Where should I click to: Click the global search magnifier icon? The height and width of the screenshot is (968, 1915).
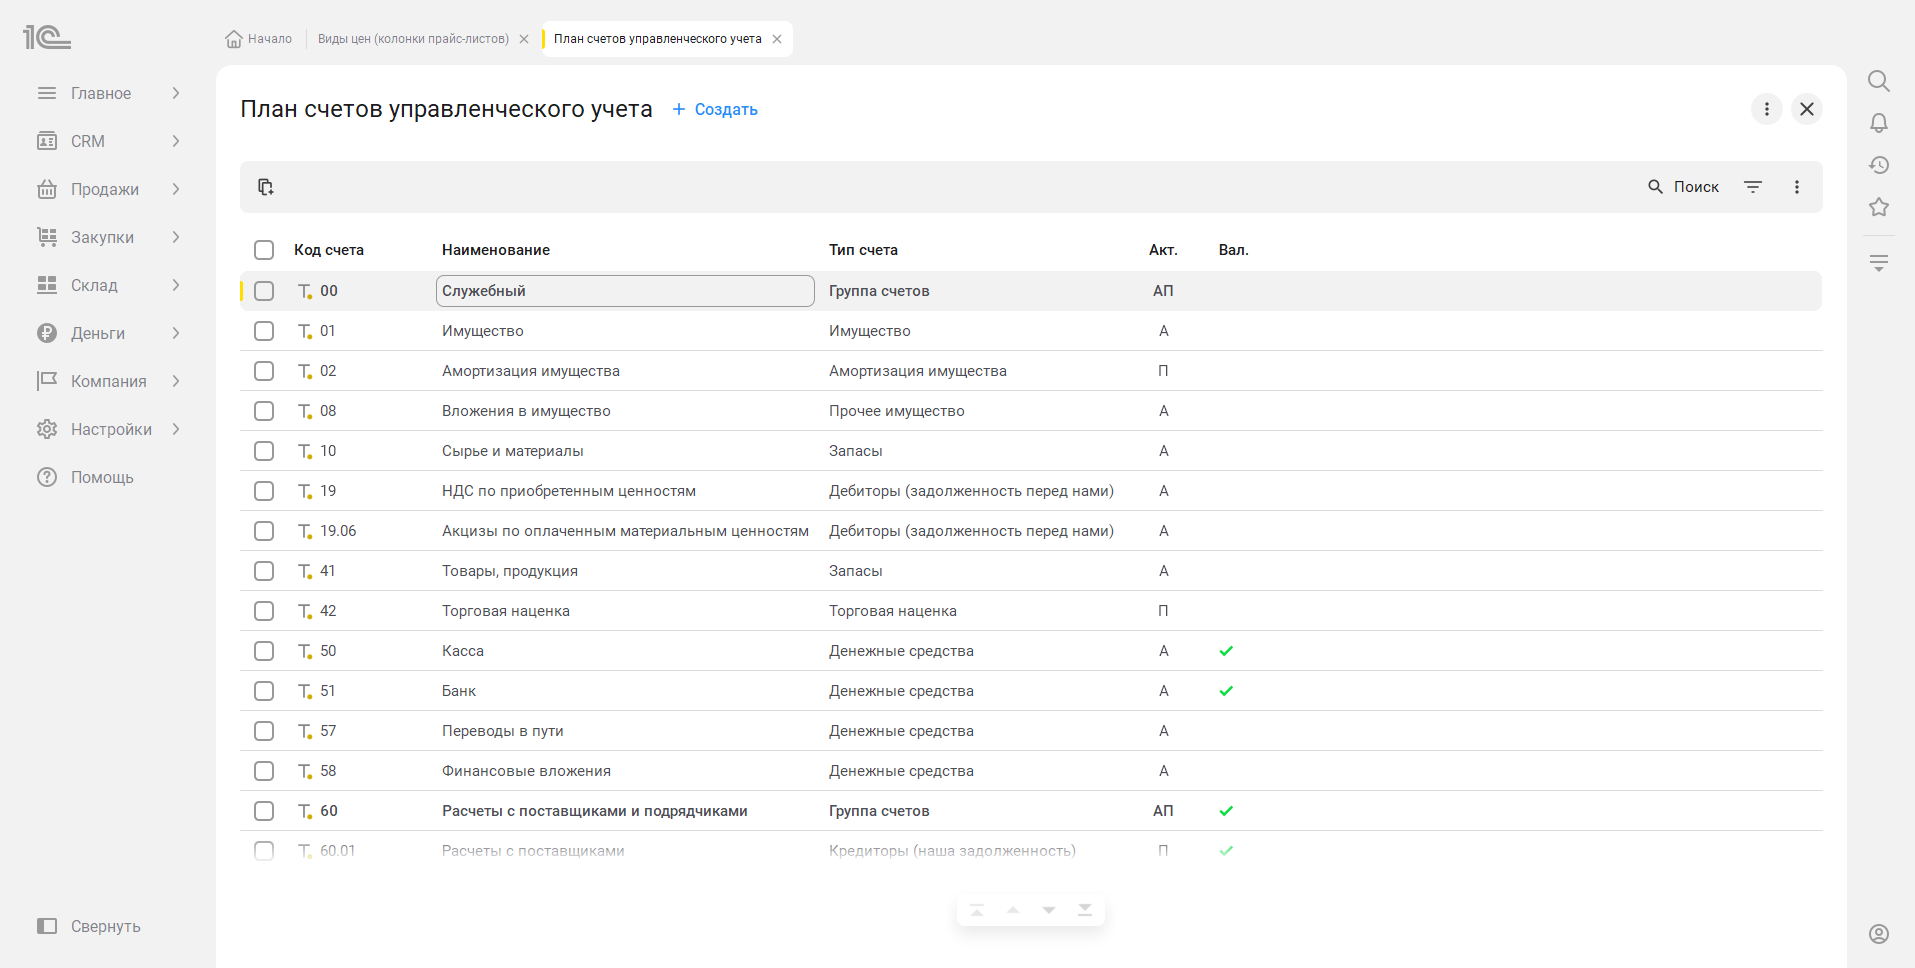[1879, 81]
